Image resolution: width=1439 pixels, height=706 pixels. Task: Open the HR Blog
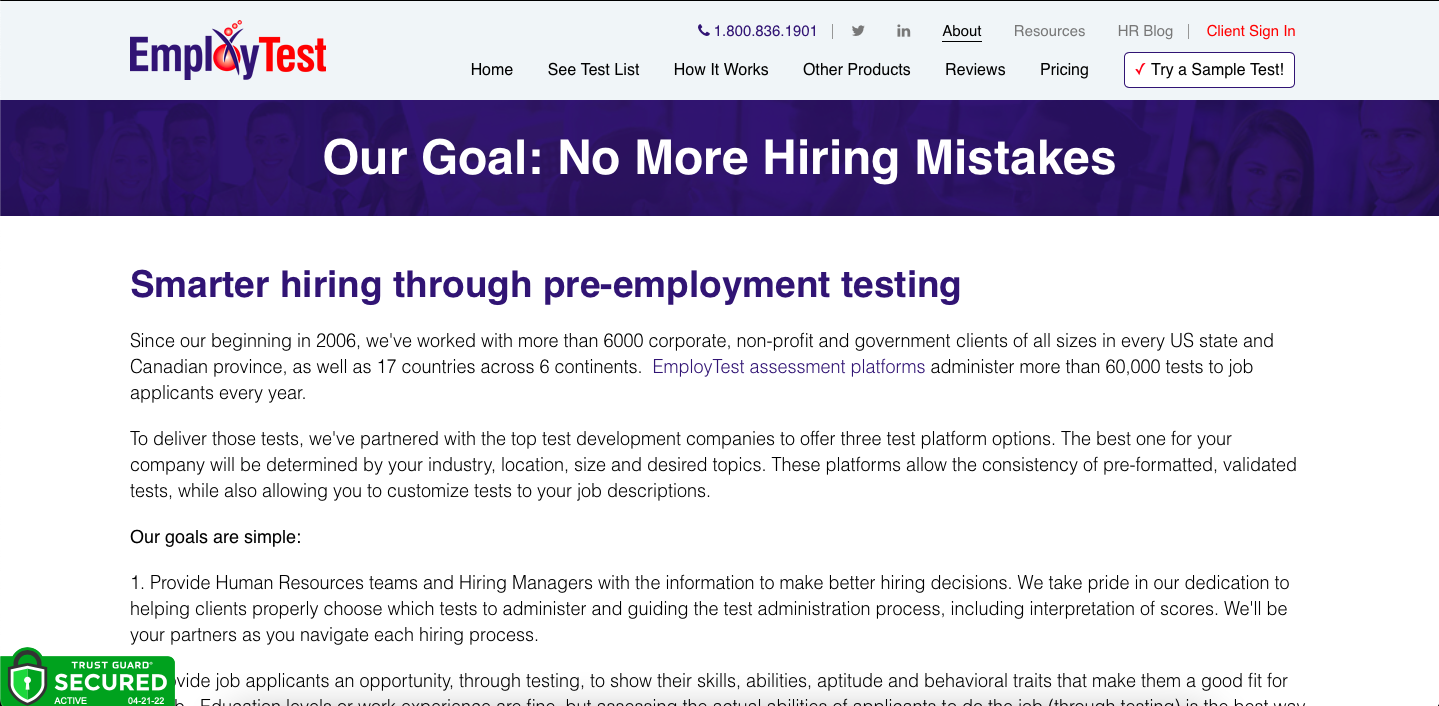point(1144,31)
